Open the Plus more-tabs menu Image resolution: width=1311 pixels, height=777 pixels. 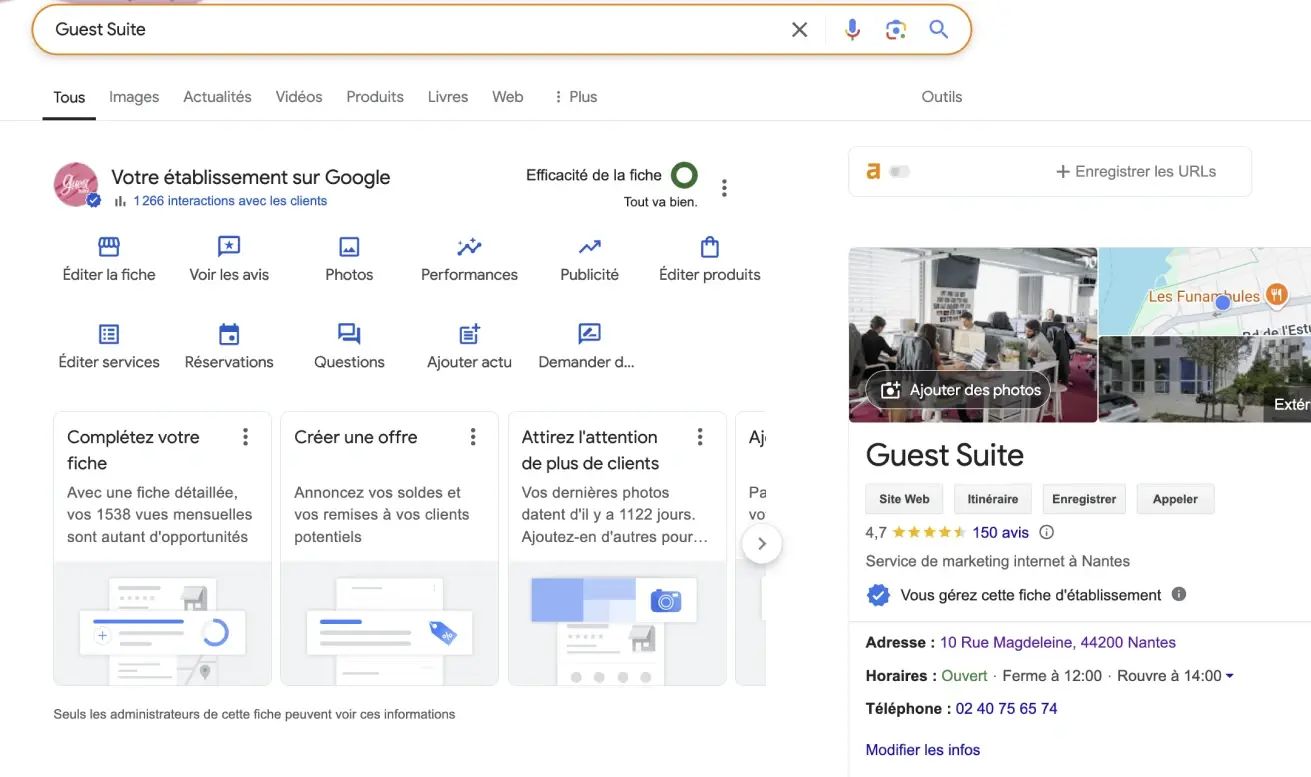575,97
